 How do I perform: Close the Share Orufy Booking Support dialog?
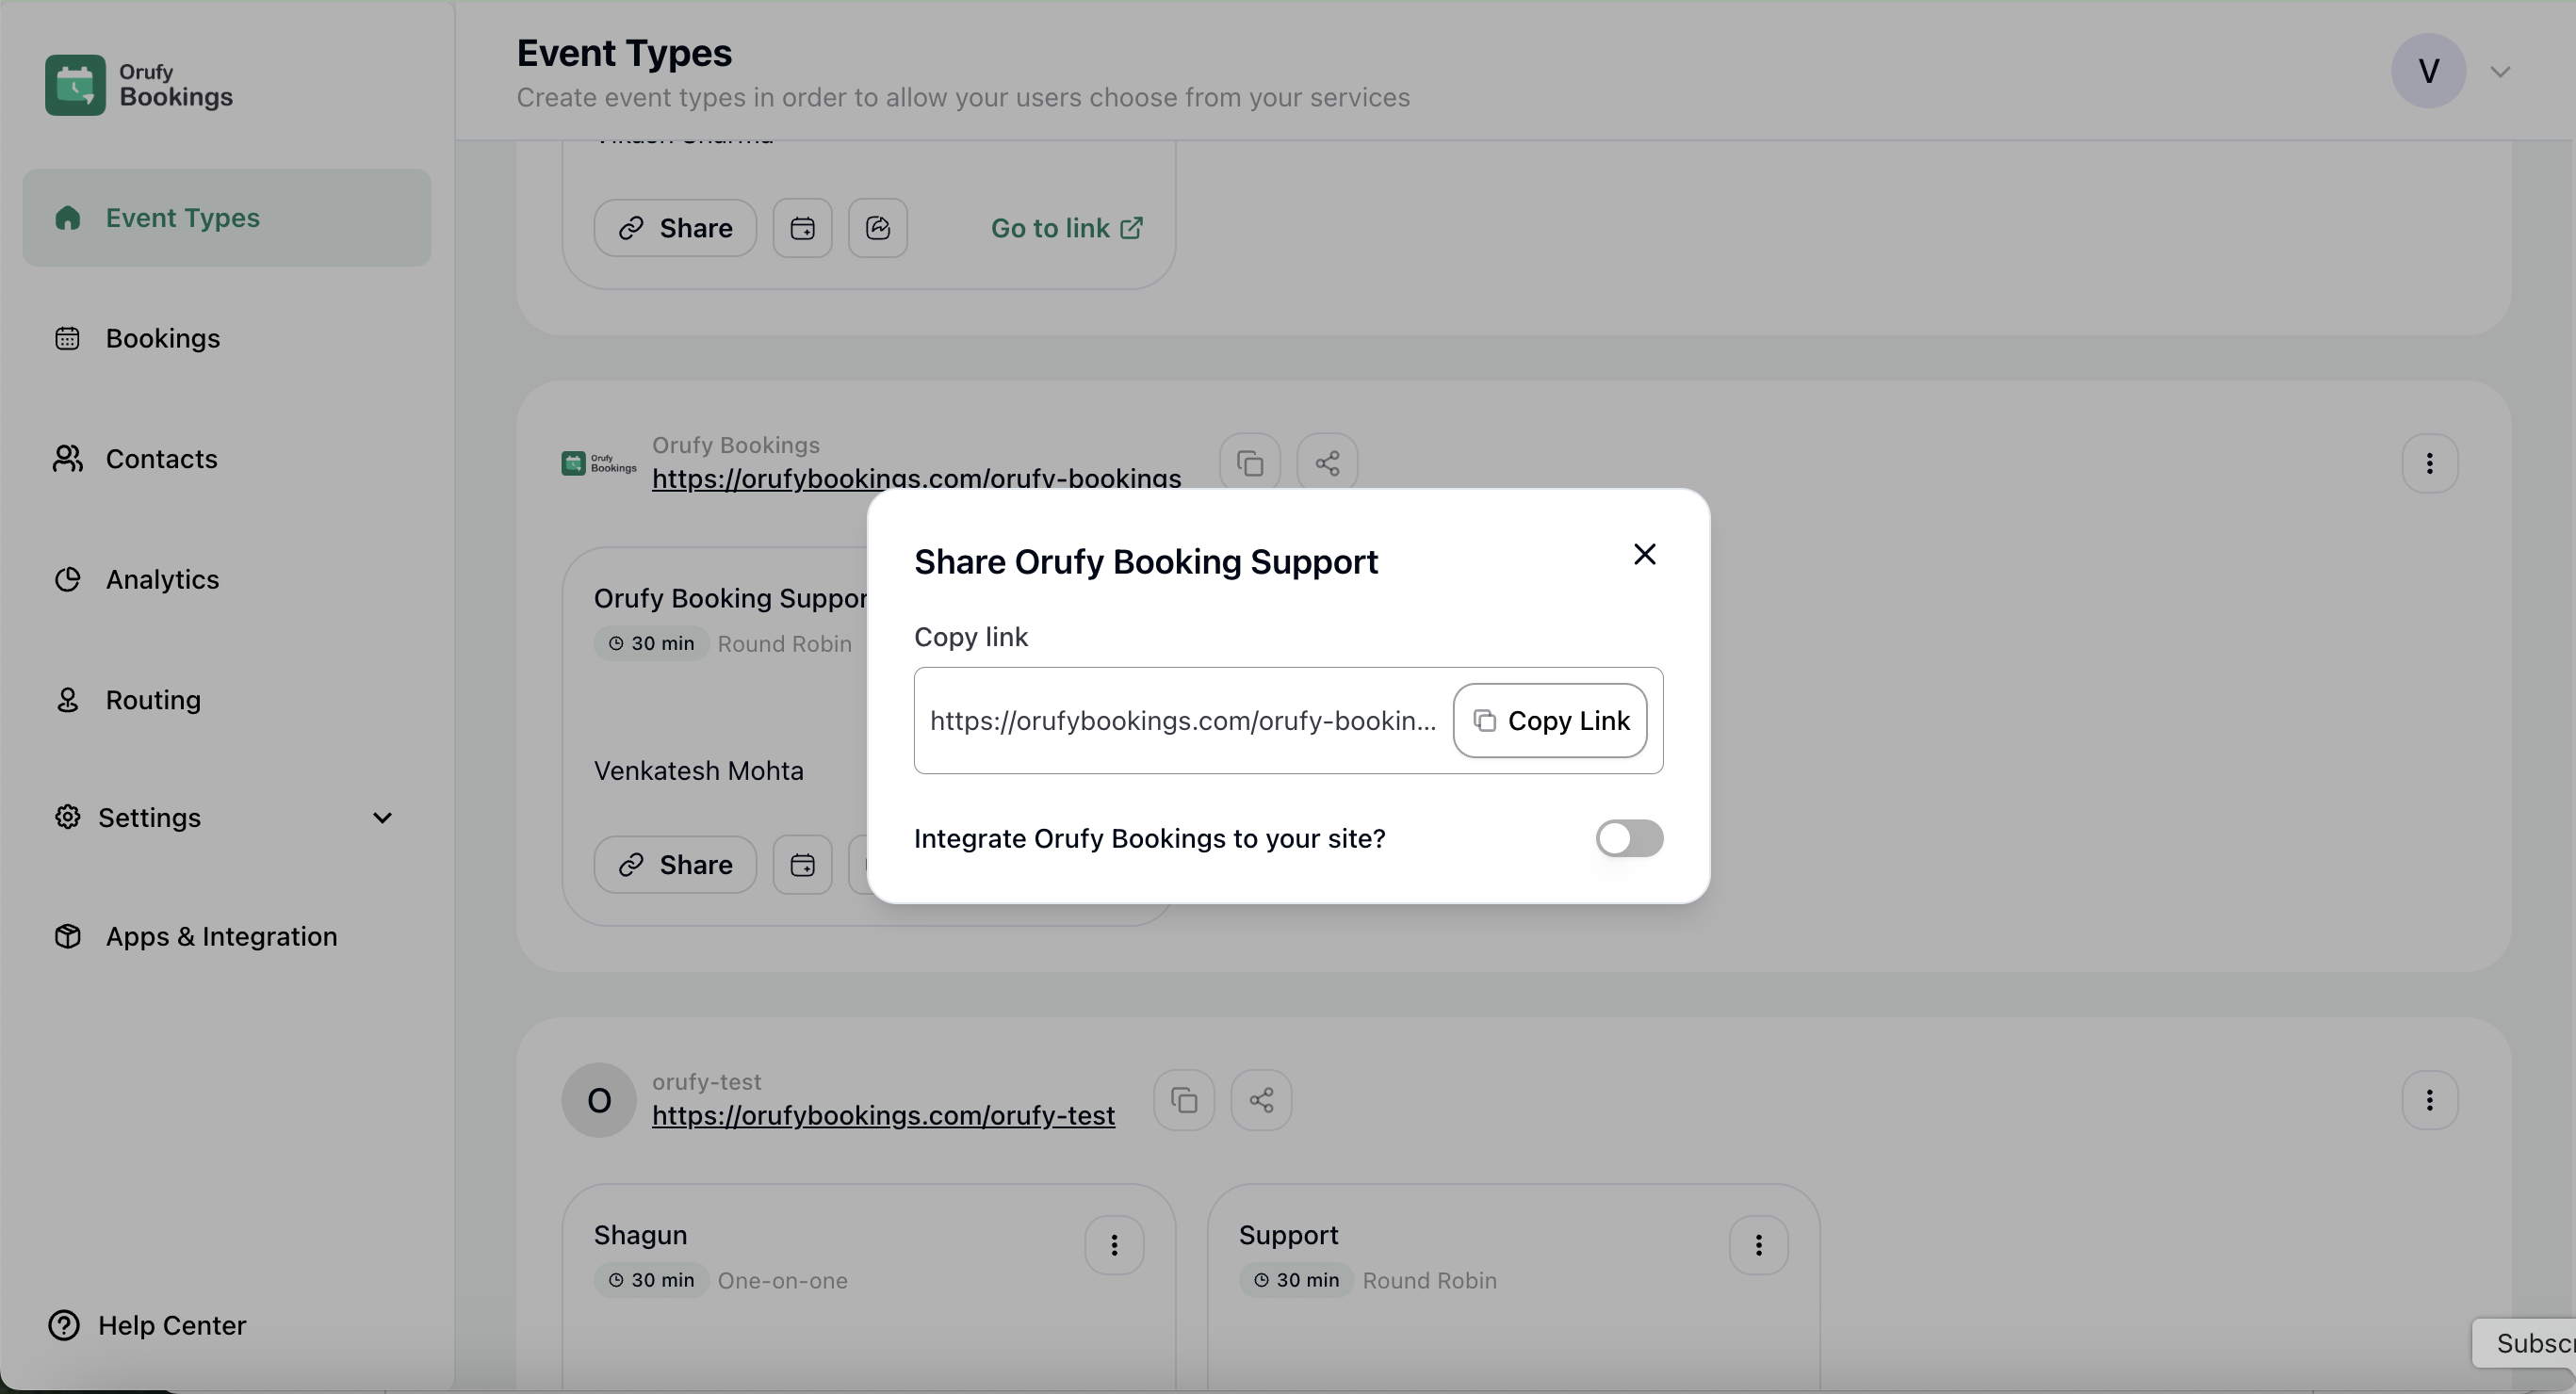(x=1644, y=554)
